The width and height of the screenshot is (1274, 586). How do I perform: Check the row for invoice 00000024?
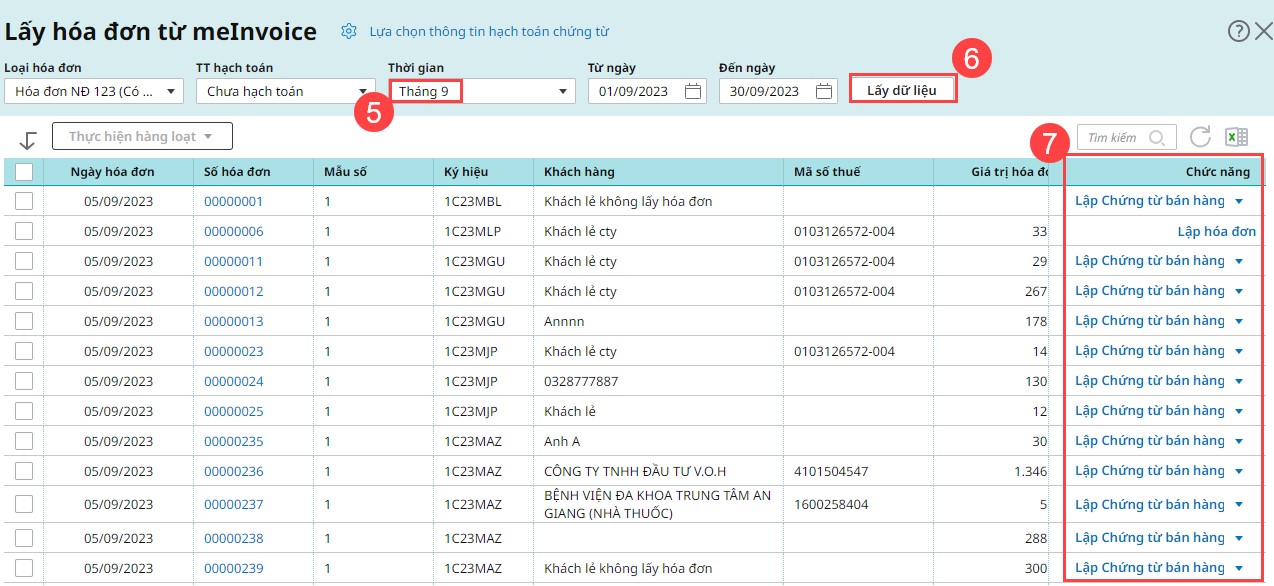click(24, 381)
